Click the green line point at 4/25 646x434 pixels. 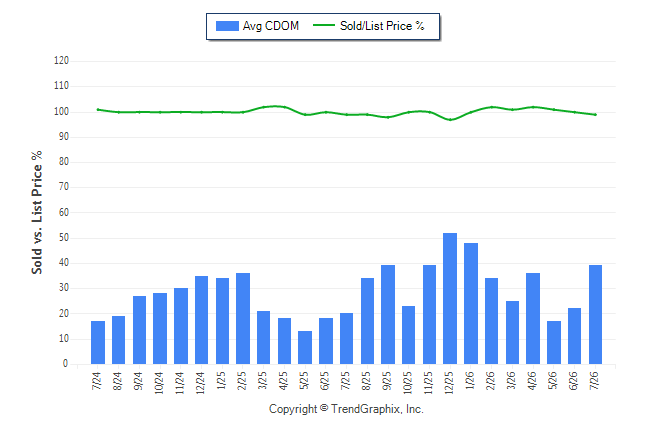coord(284,107)
